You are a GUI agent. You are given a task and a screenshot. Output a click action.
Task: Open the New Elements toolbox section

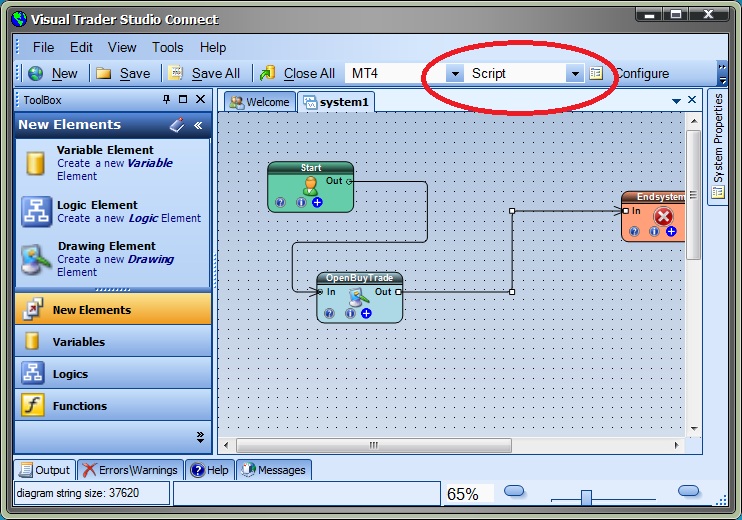pos(113,309)
